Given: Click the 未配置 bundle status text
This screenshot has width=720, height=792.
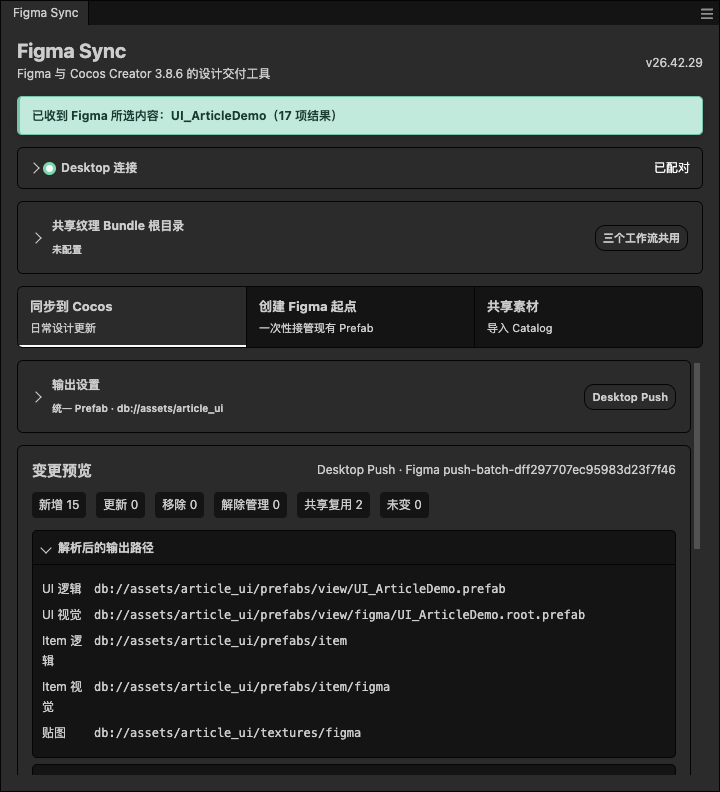Looking at the screenshot, I should 67,250.
